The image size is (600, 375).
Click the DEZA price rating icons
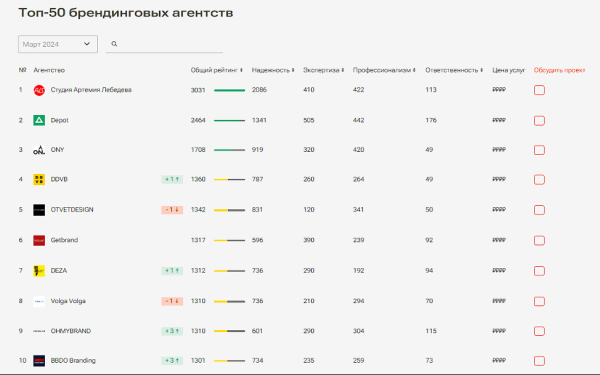[x=499, y=271]
